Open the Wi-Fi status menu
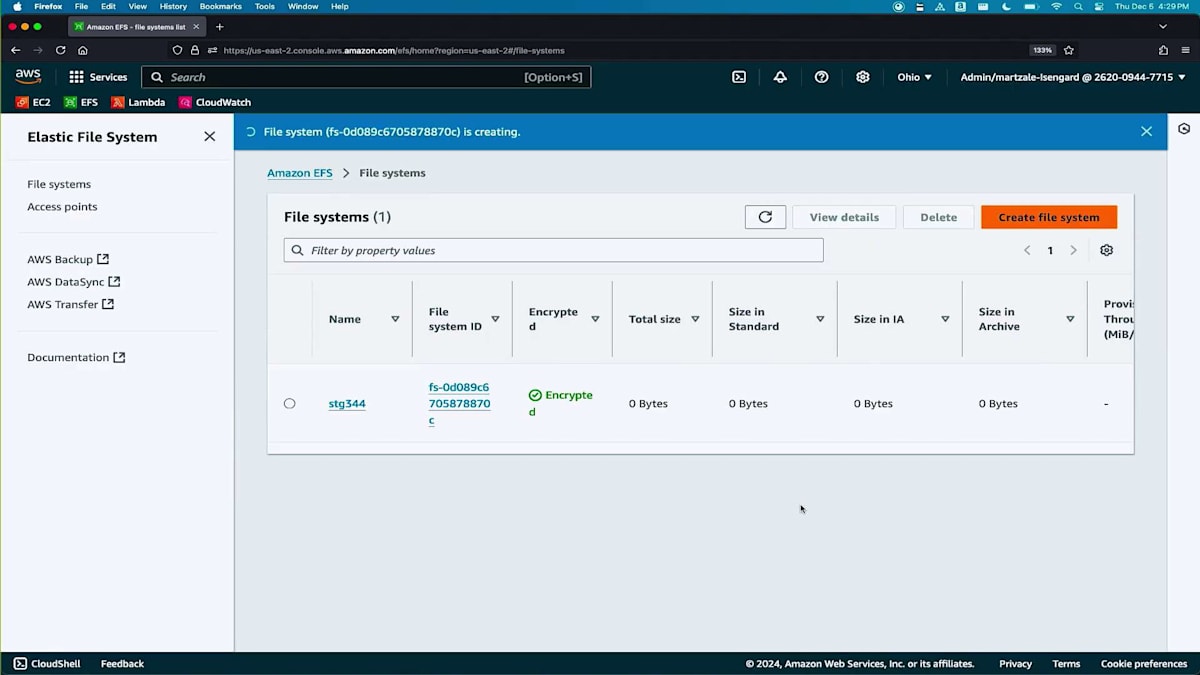Image resolution: width=1200 pixels, height=675 pixels. [1056, 6]
